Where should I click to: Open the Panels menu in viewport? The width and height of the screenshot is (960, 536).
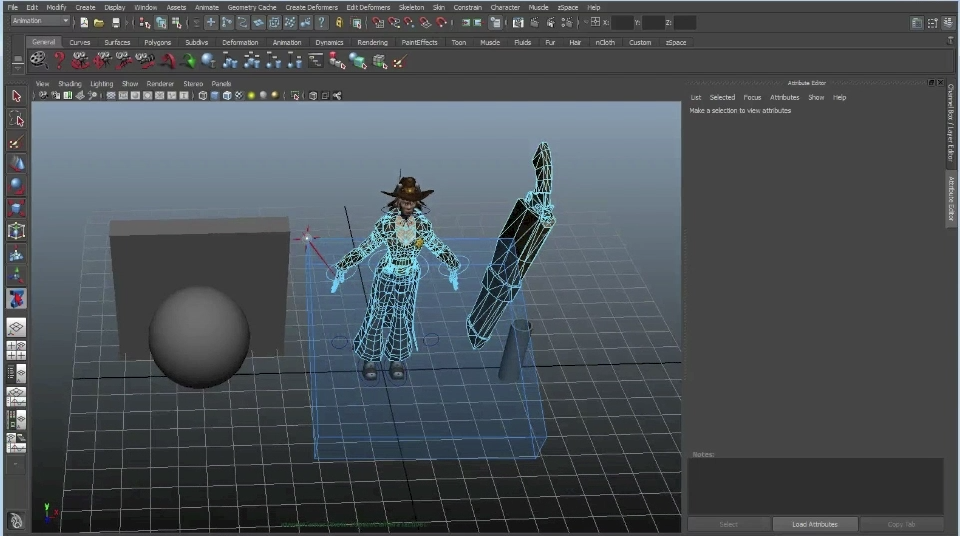click(x=221, y=83)
